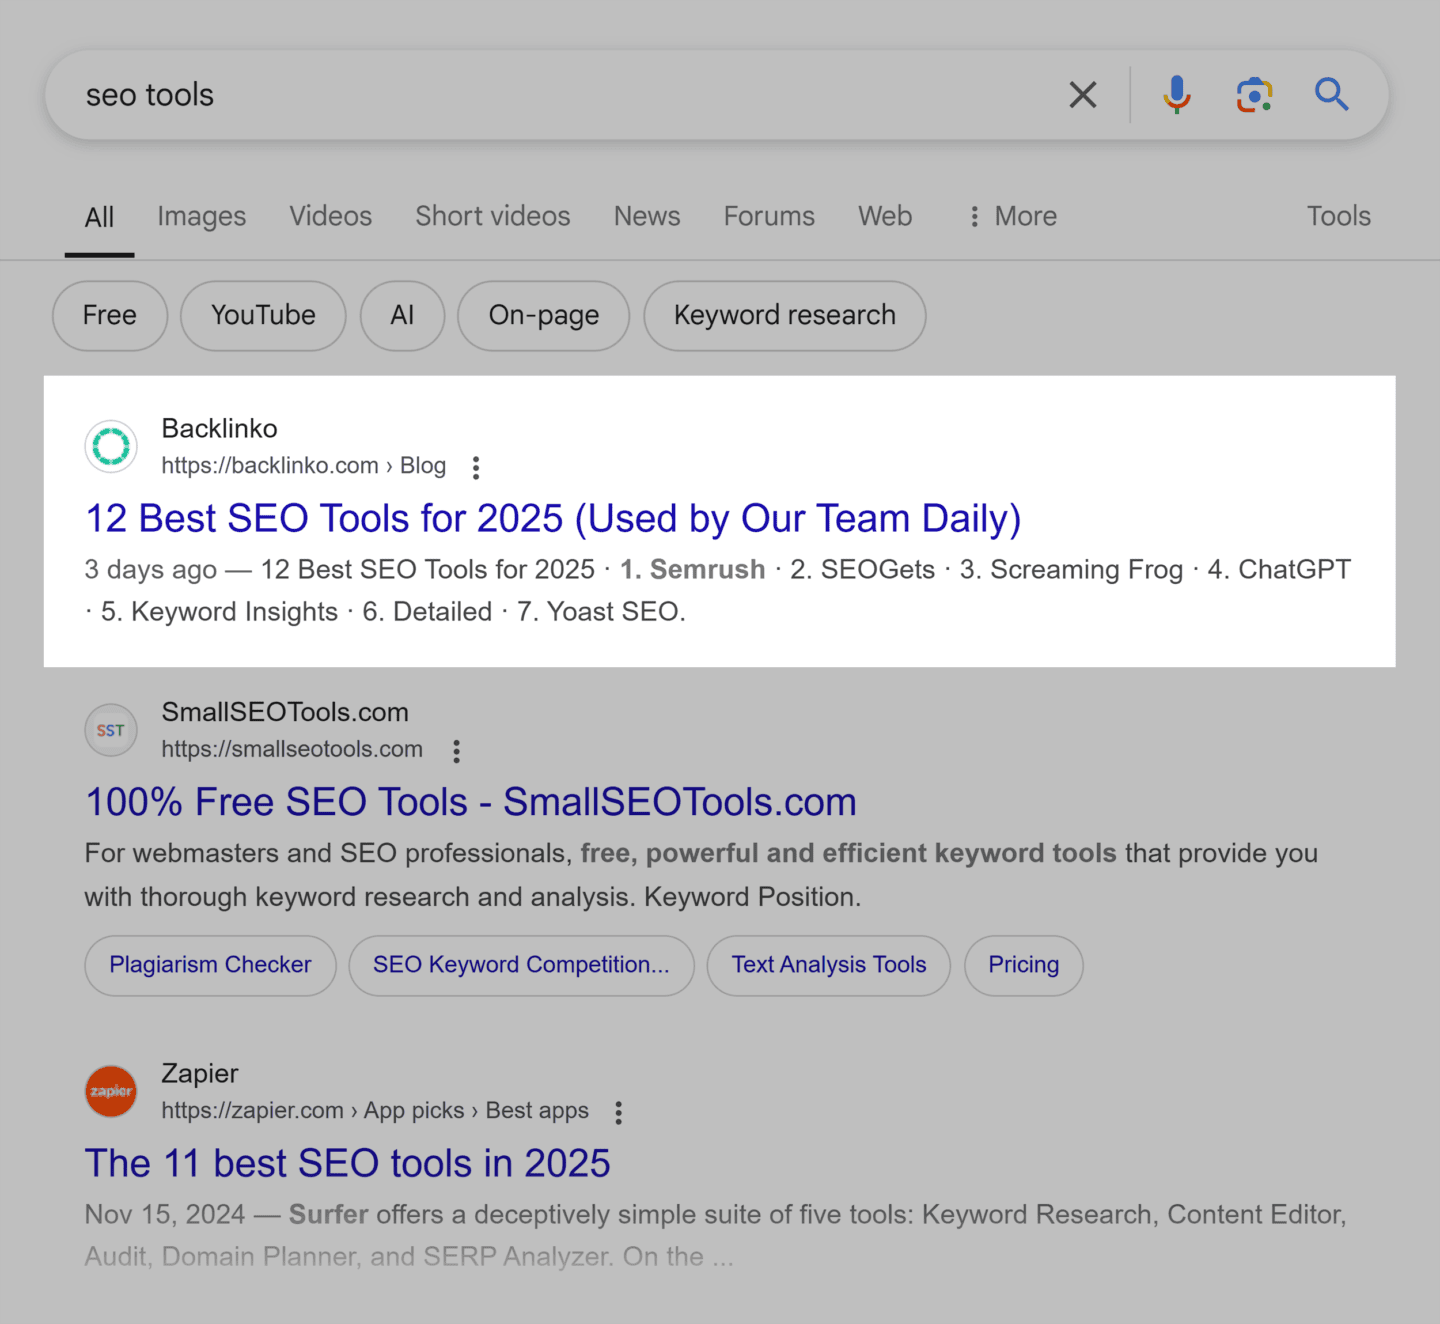Image resolution: width=1440 pixels, height=1324 pixels.
Task: Apply the Keyword research filter chip
Action: 784,316
